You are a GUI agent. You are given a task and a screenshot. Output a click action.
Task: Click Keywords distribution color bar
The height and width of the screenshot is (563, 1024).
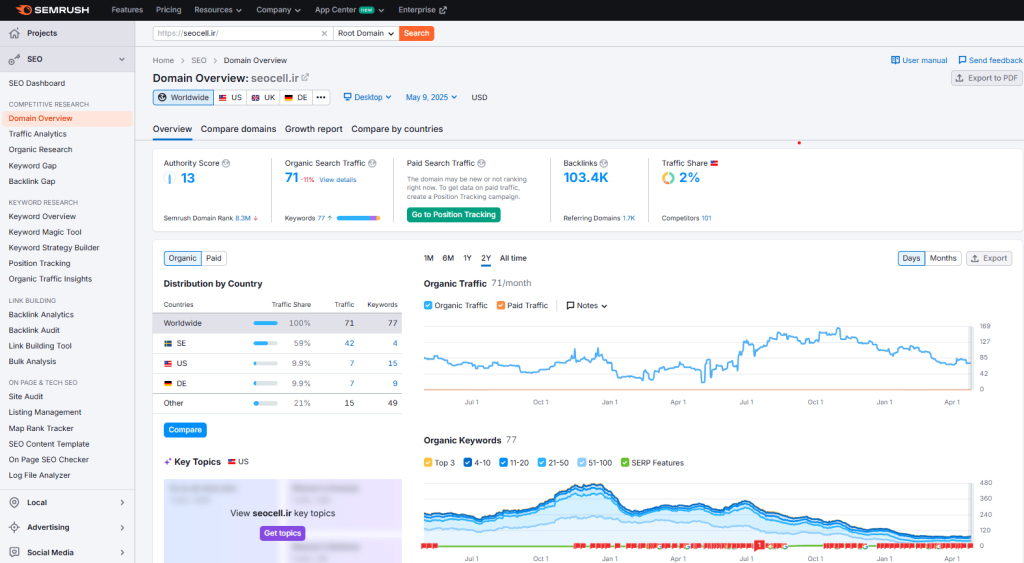(359, 218)
